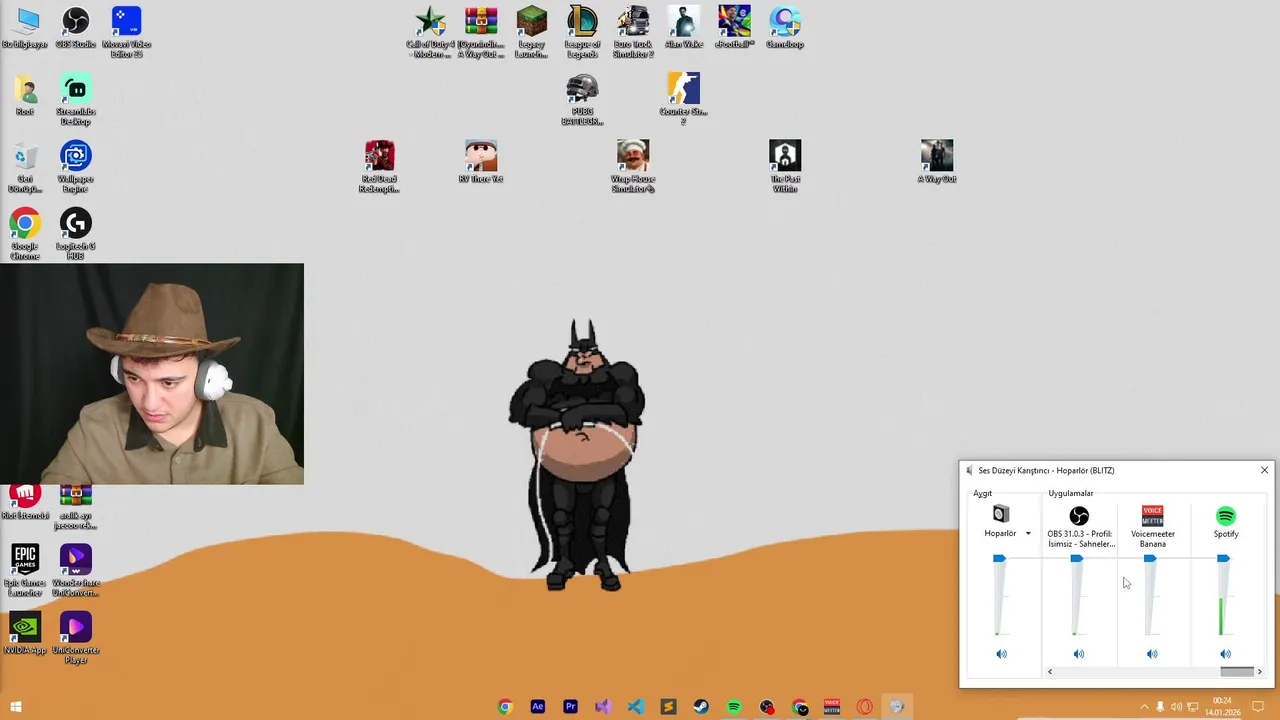Click mixer scroll left arrow

(x=1050, y=672)
